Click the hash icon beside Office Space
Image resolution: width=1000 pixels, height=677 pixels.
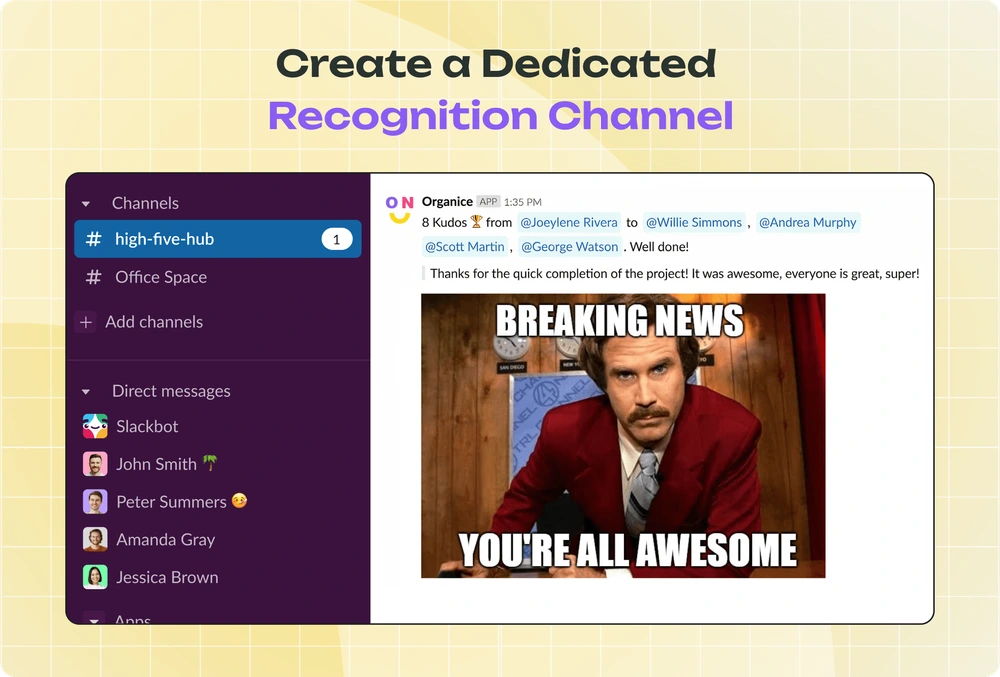pyautogui.click(x=94, y=277)
